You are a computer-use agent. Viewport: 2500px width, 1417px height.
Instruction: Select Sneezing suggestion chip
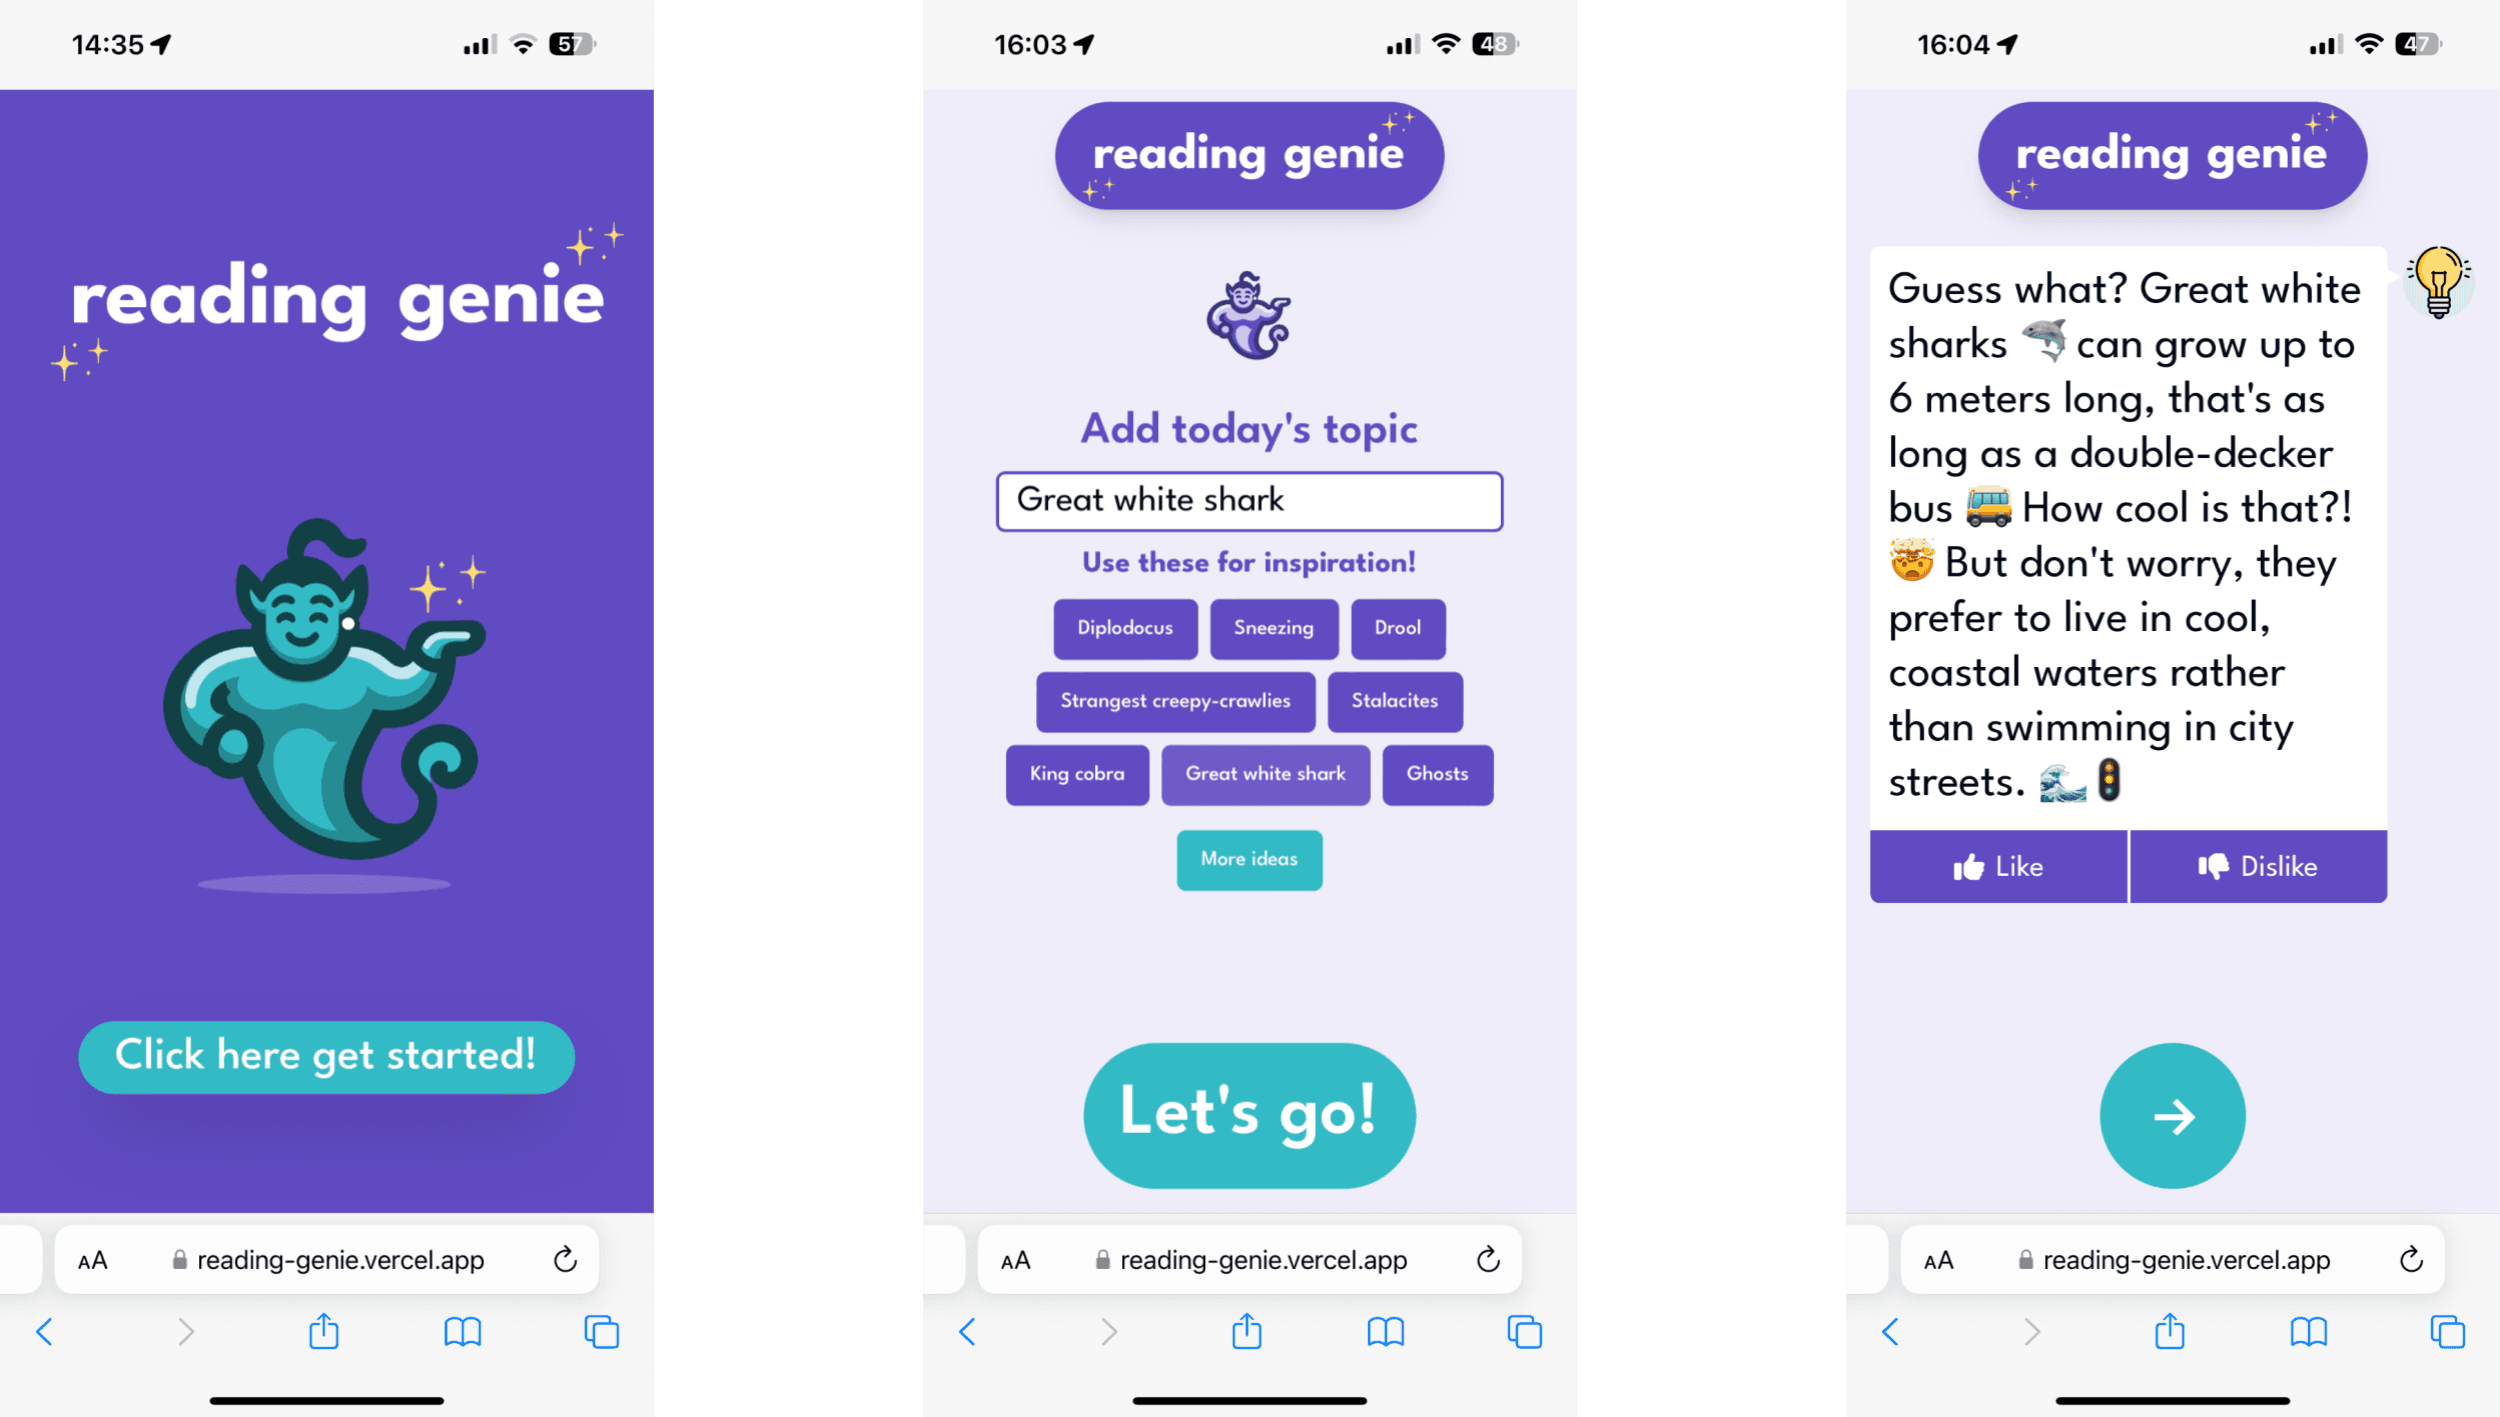click(1271, 627)
